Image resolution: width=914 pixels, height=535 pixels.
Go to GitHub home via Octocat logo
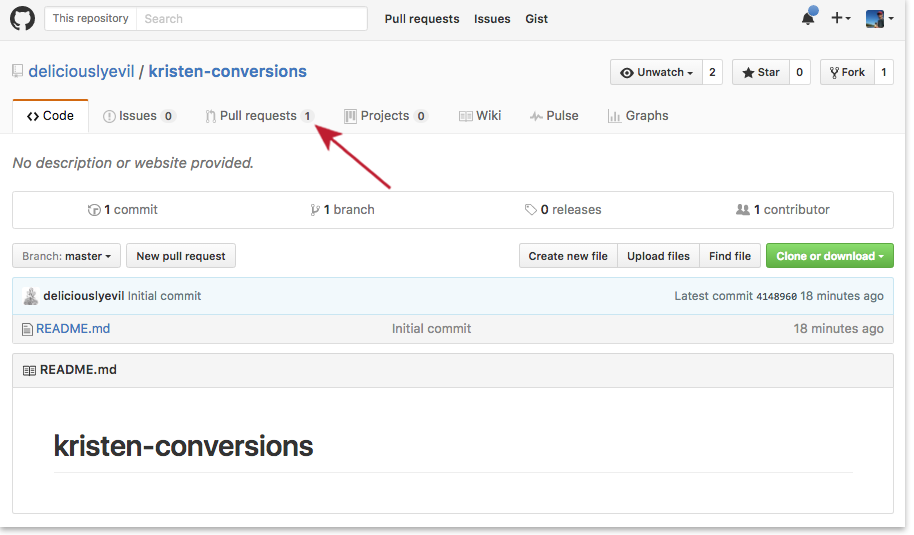[22, 19]
